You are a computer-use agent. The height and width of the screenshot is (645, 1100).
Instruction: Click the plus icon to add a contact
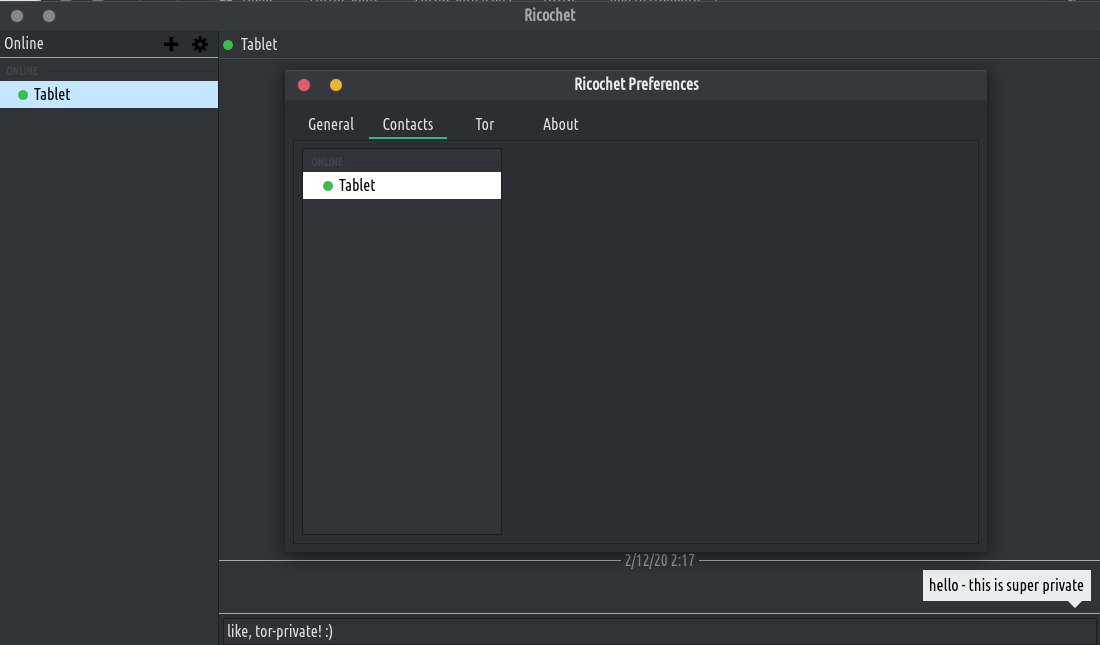coord(171,44)
